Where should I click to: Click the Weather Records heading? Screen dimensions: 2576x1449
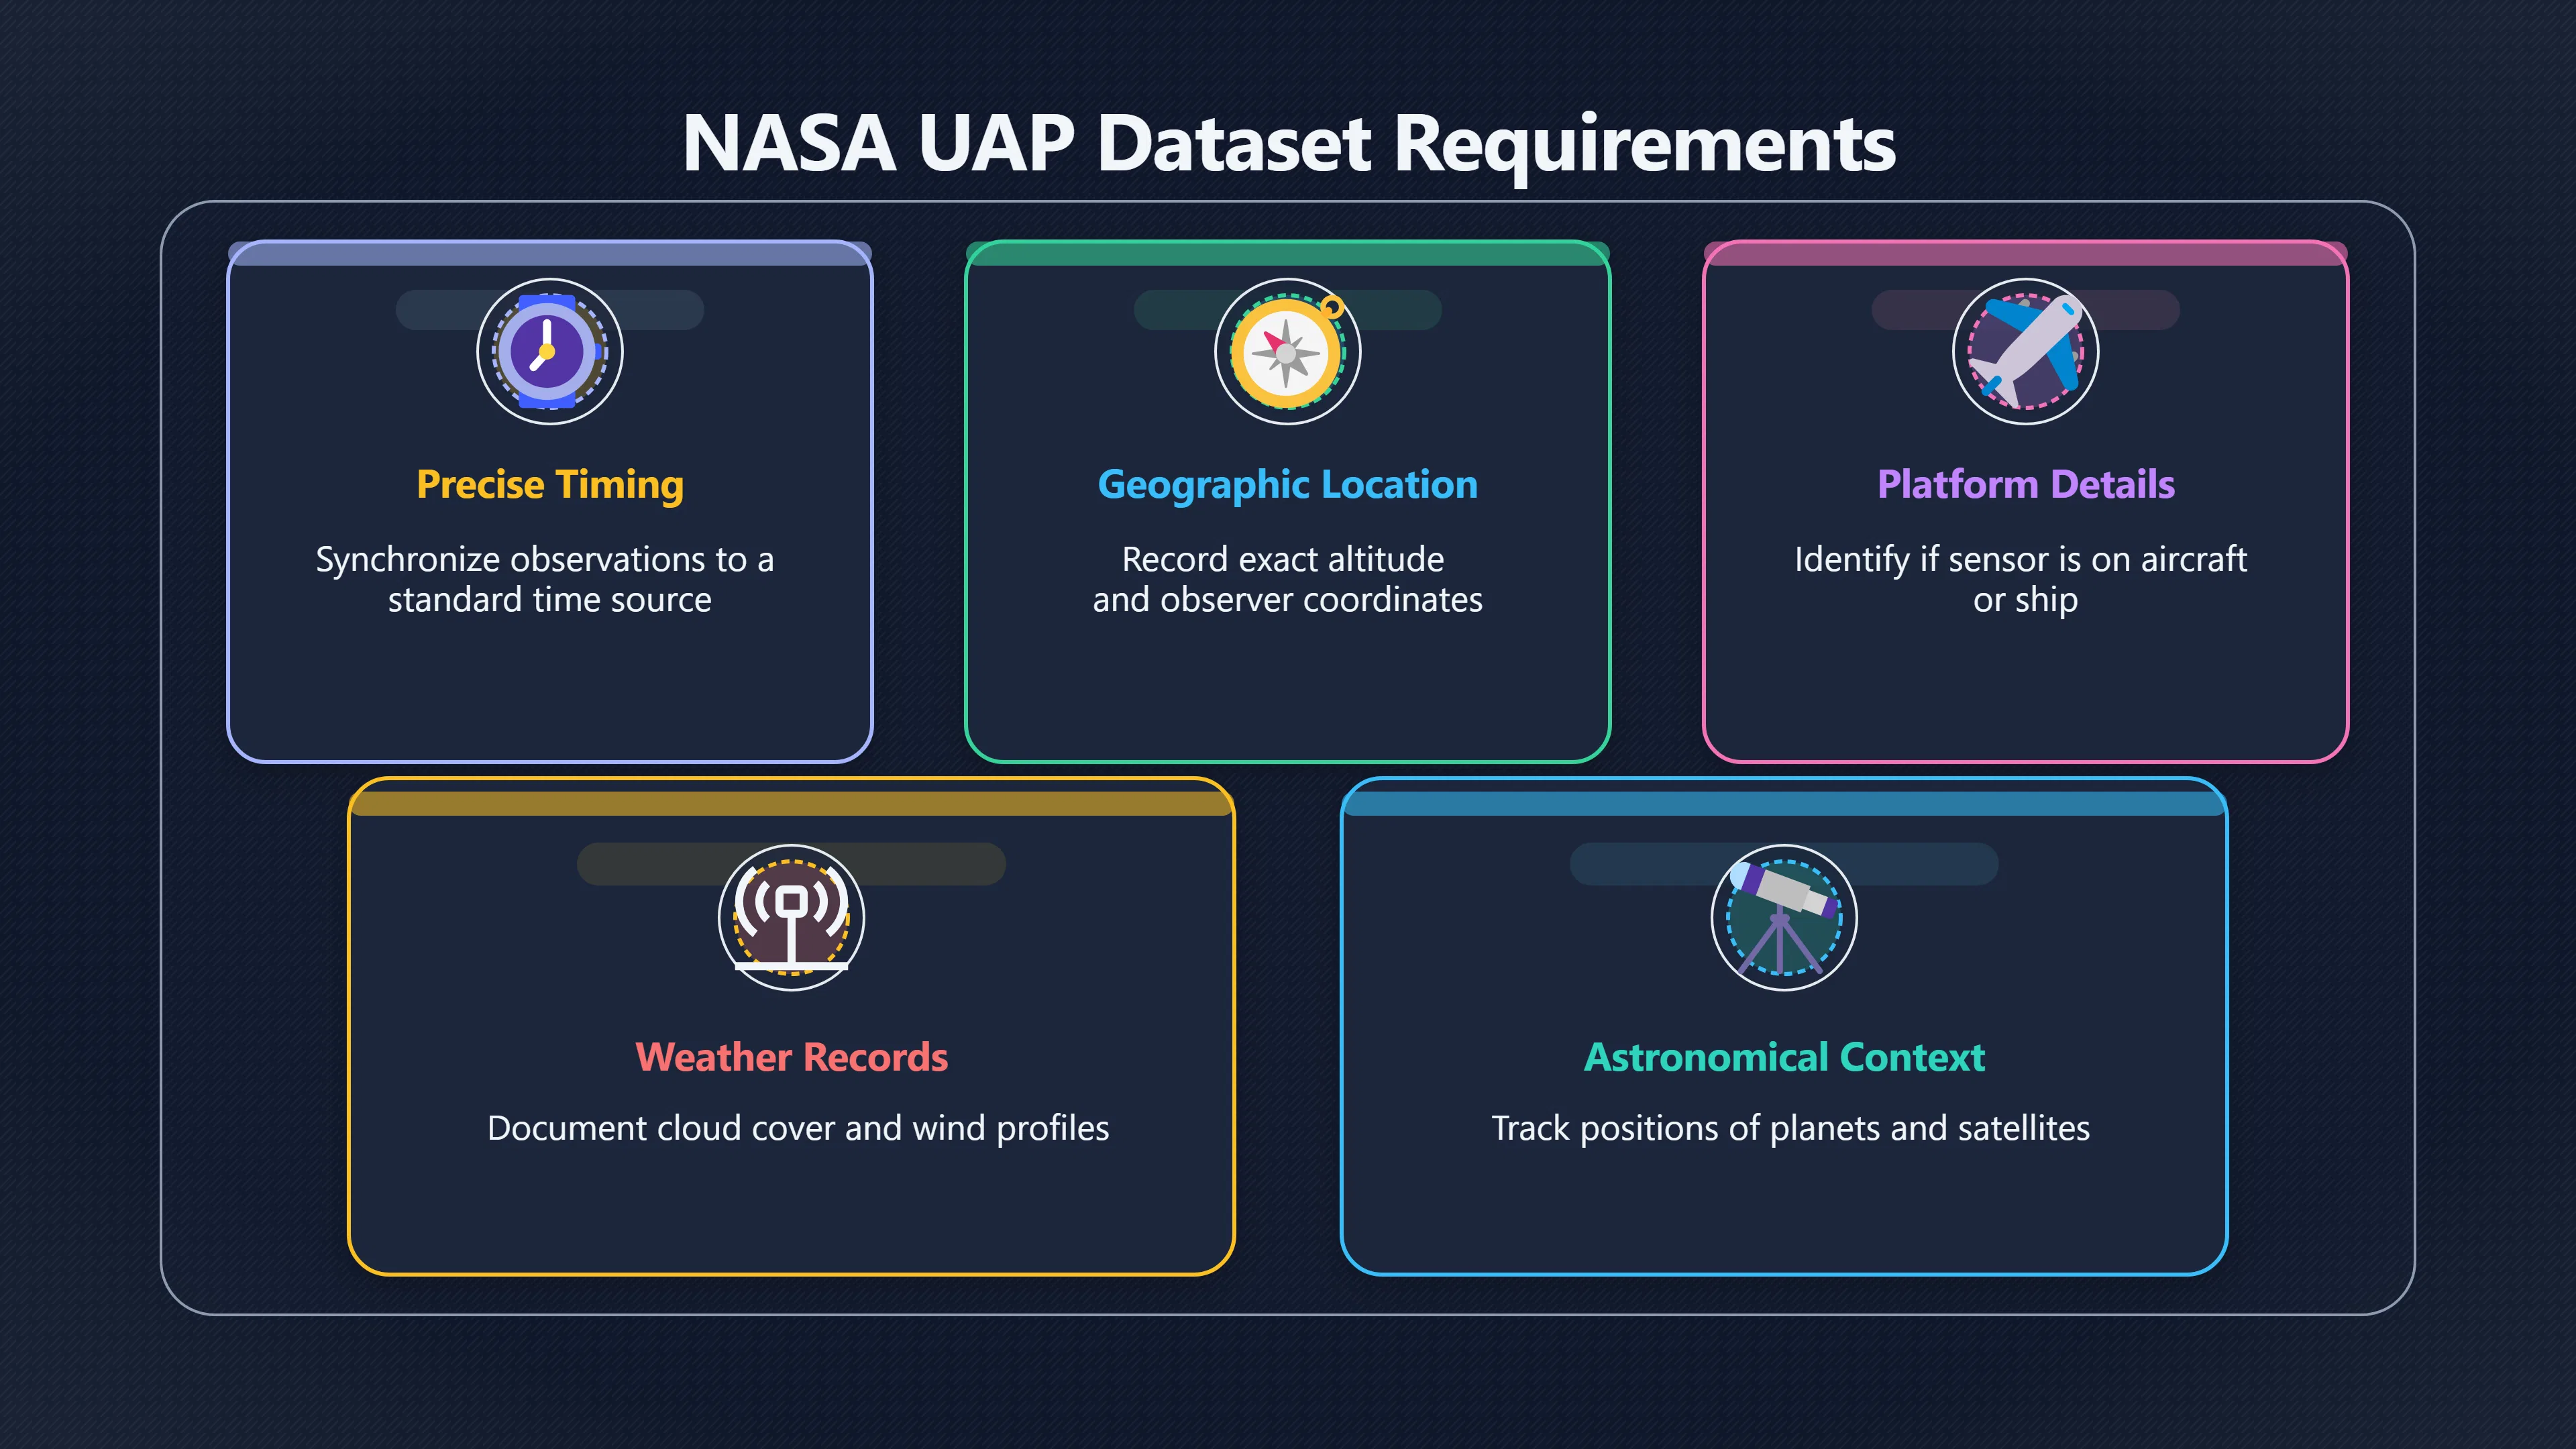[792, 1058]
